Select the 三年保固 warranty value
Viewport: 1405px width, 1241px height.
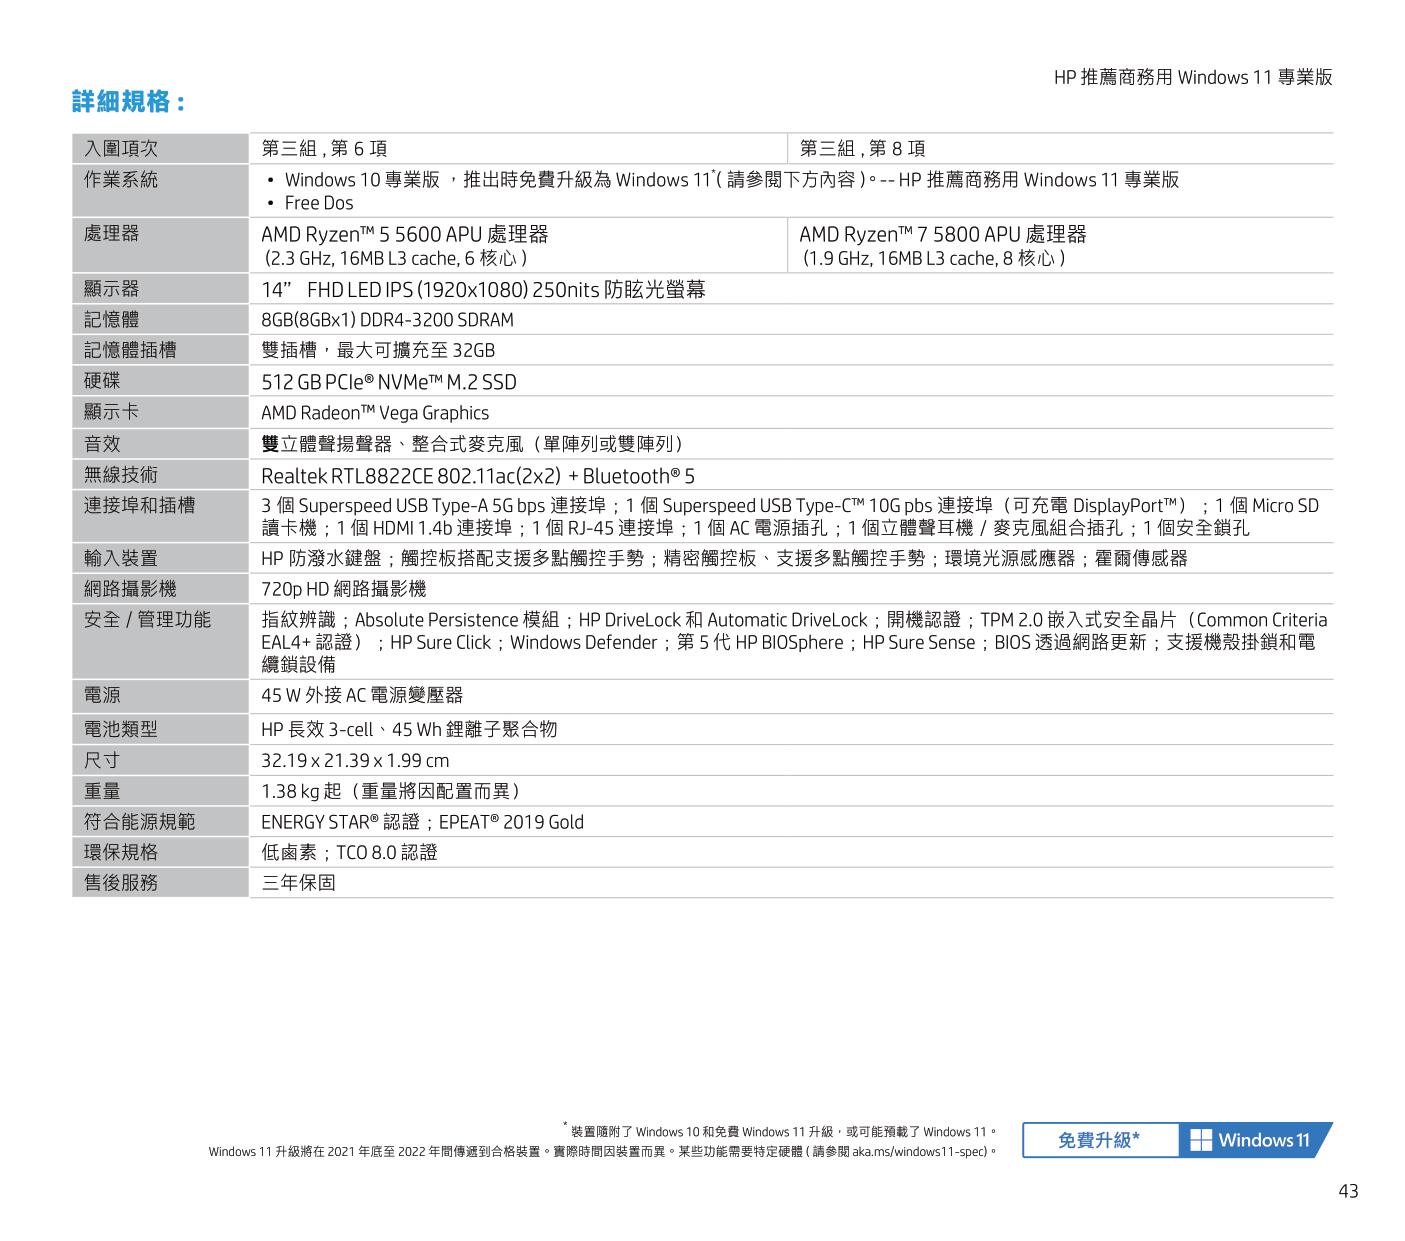(x=298, y=884)
